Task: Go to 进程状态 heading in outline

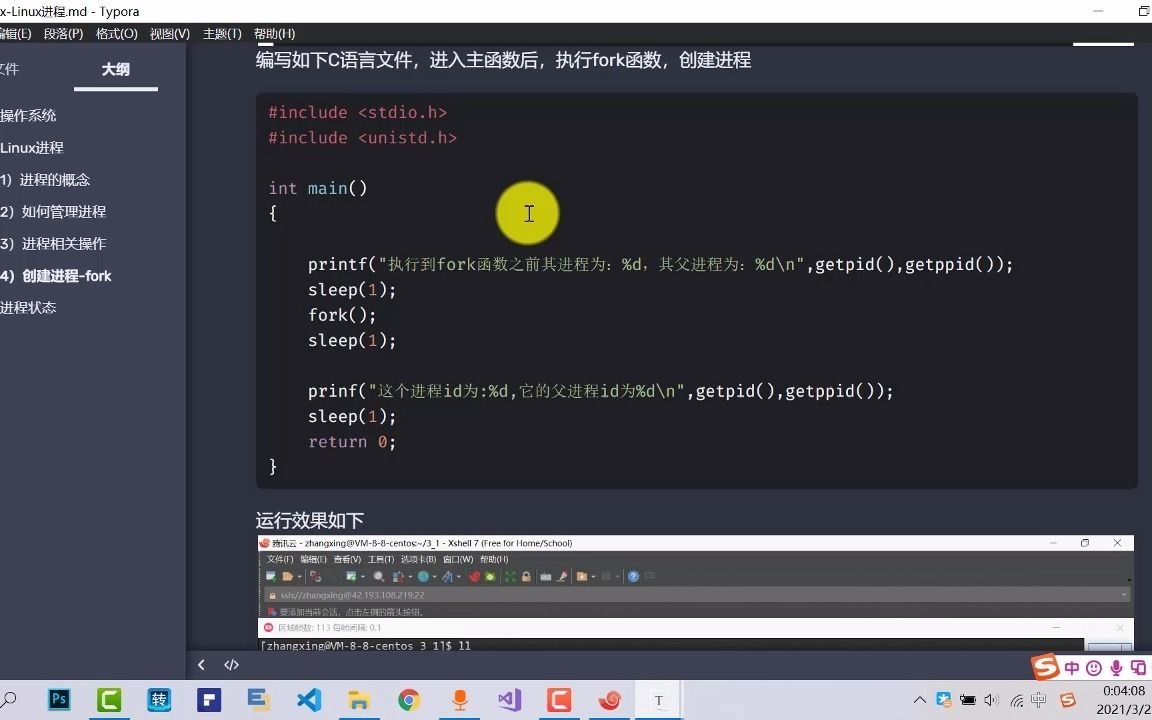Action: click(28, 308)
